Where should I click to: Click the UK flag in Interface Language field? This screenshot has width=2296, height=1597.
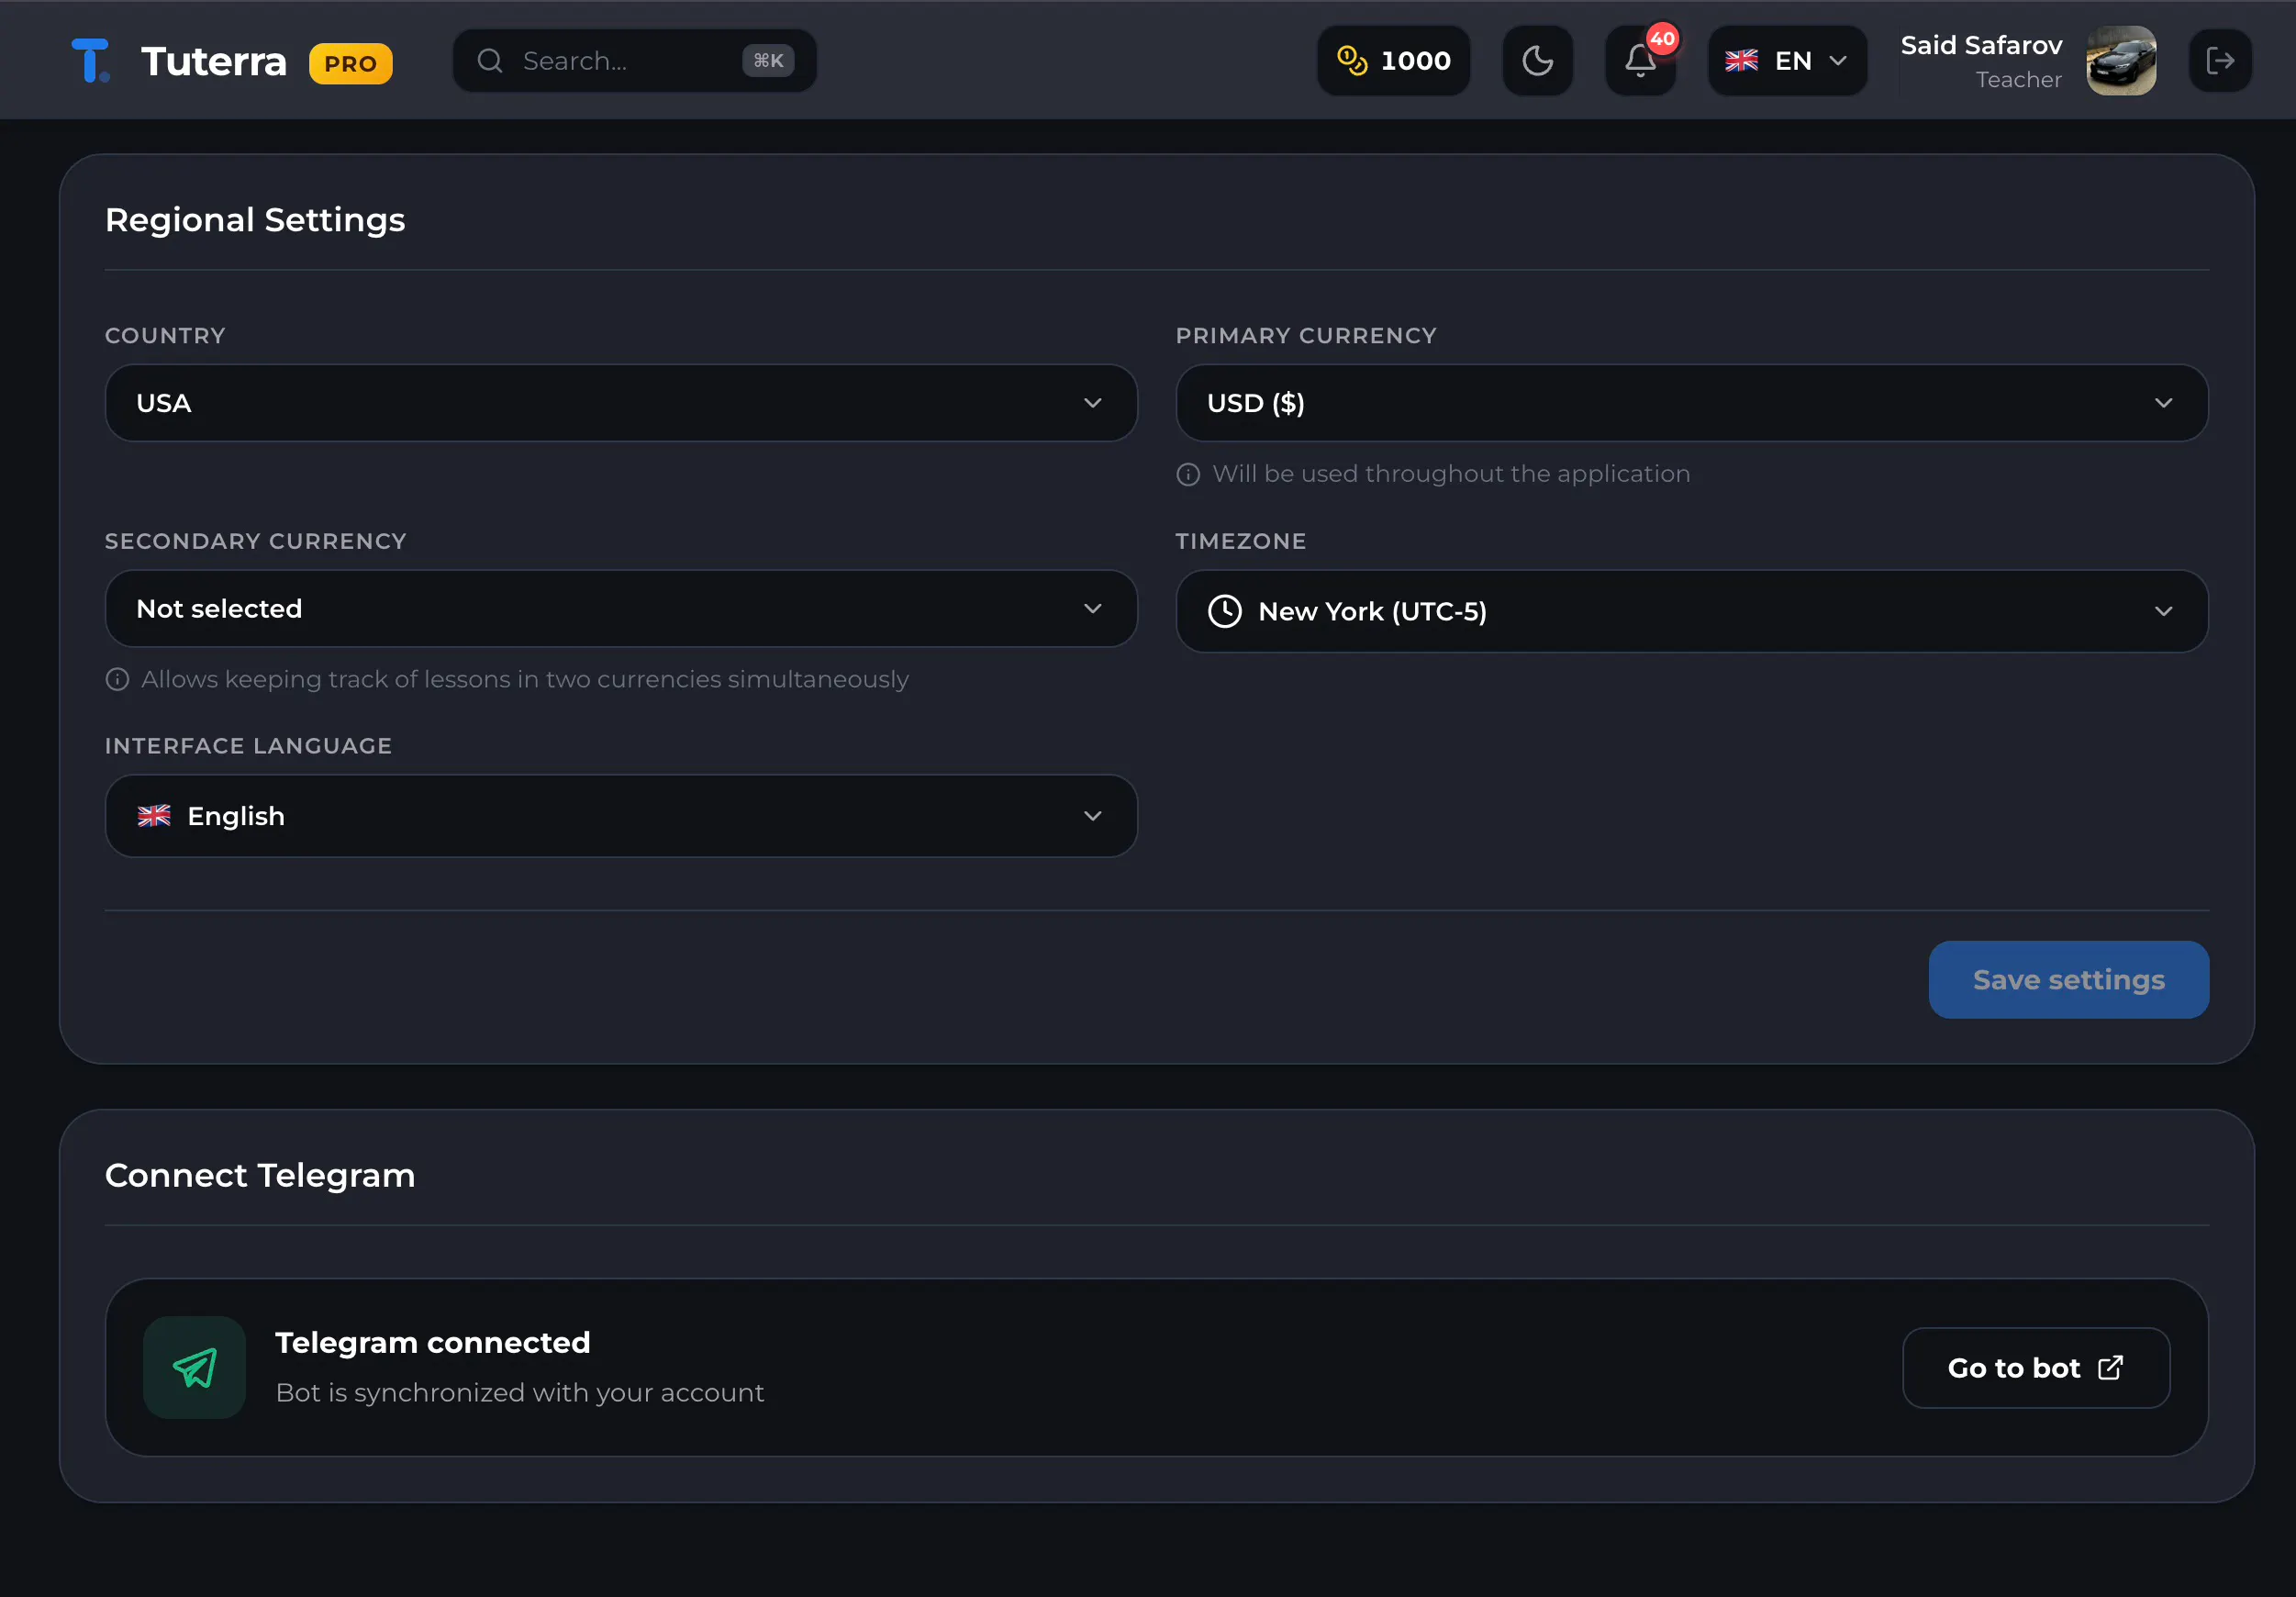(154, 816)
